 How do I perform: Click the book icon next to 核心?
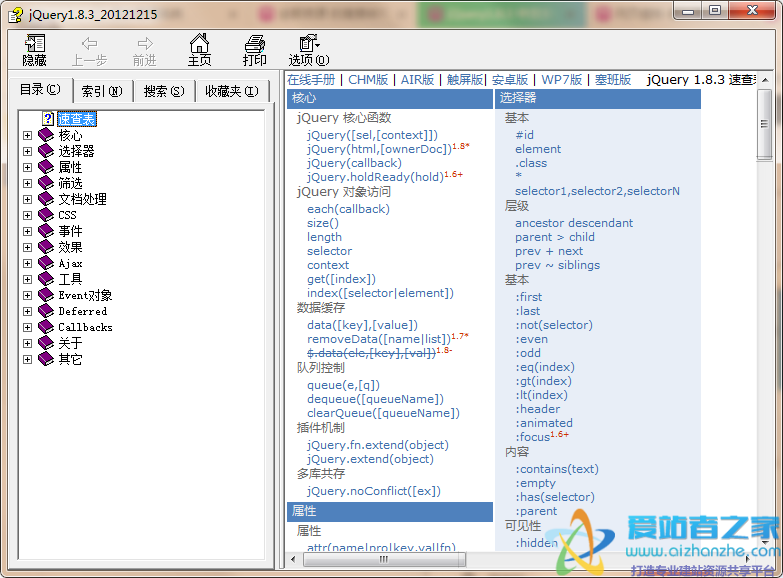(46, 135)
